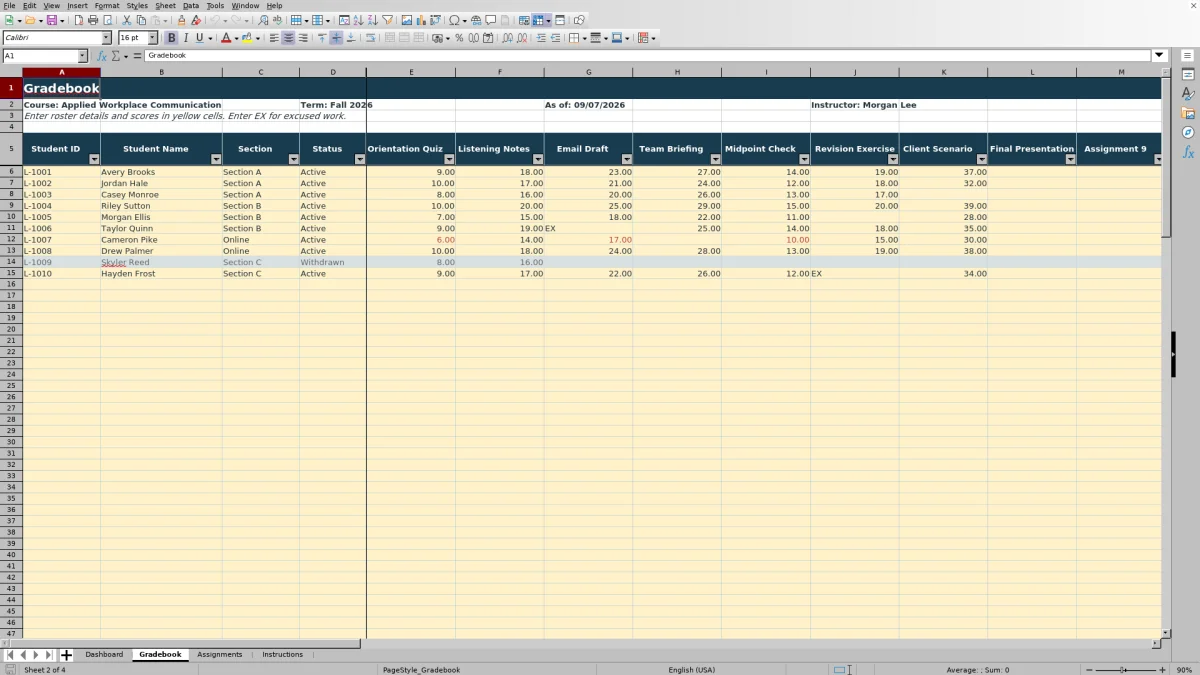Toggle Center Vertically alignment

(x=336, y=38)
